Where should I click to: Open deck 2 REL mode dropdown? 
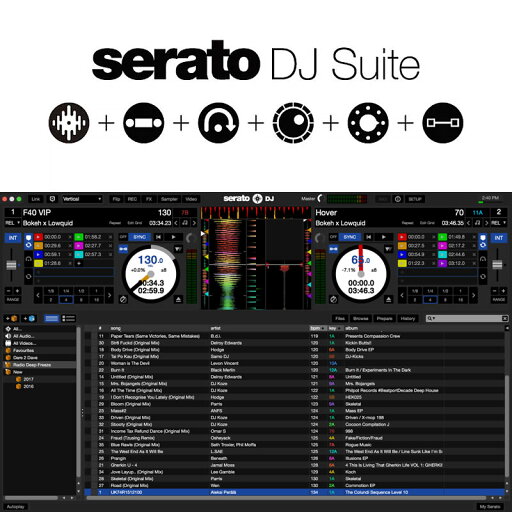click(499, 223)
